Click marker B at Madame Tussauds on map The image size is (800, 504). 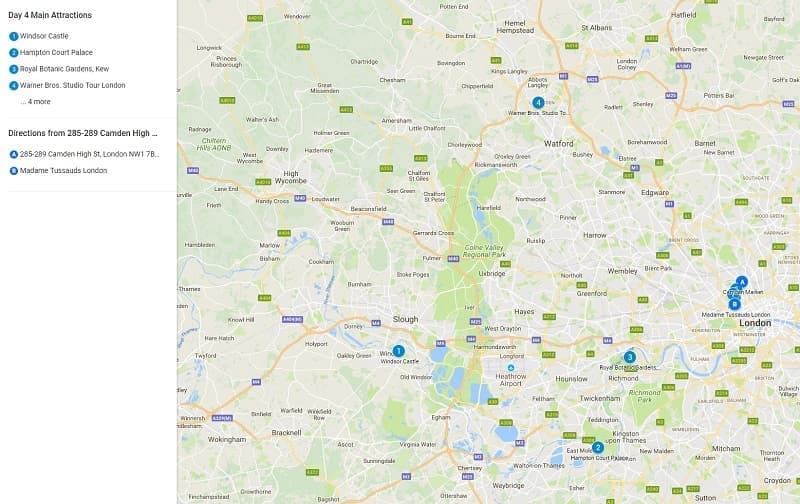click(734, 305)
